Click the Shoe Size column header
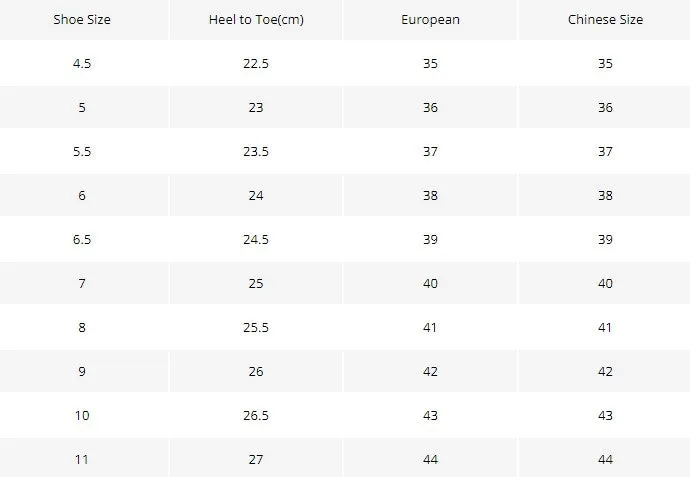The width and height of the screenshot is (690, 477). tap(82, 19)
